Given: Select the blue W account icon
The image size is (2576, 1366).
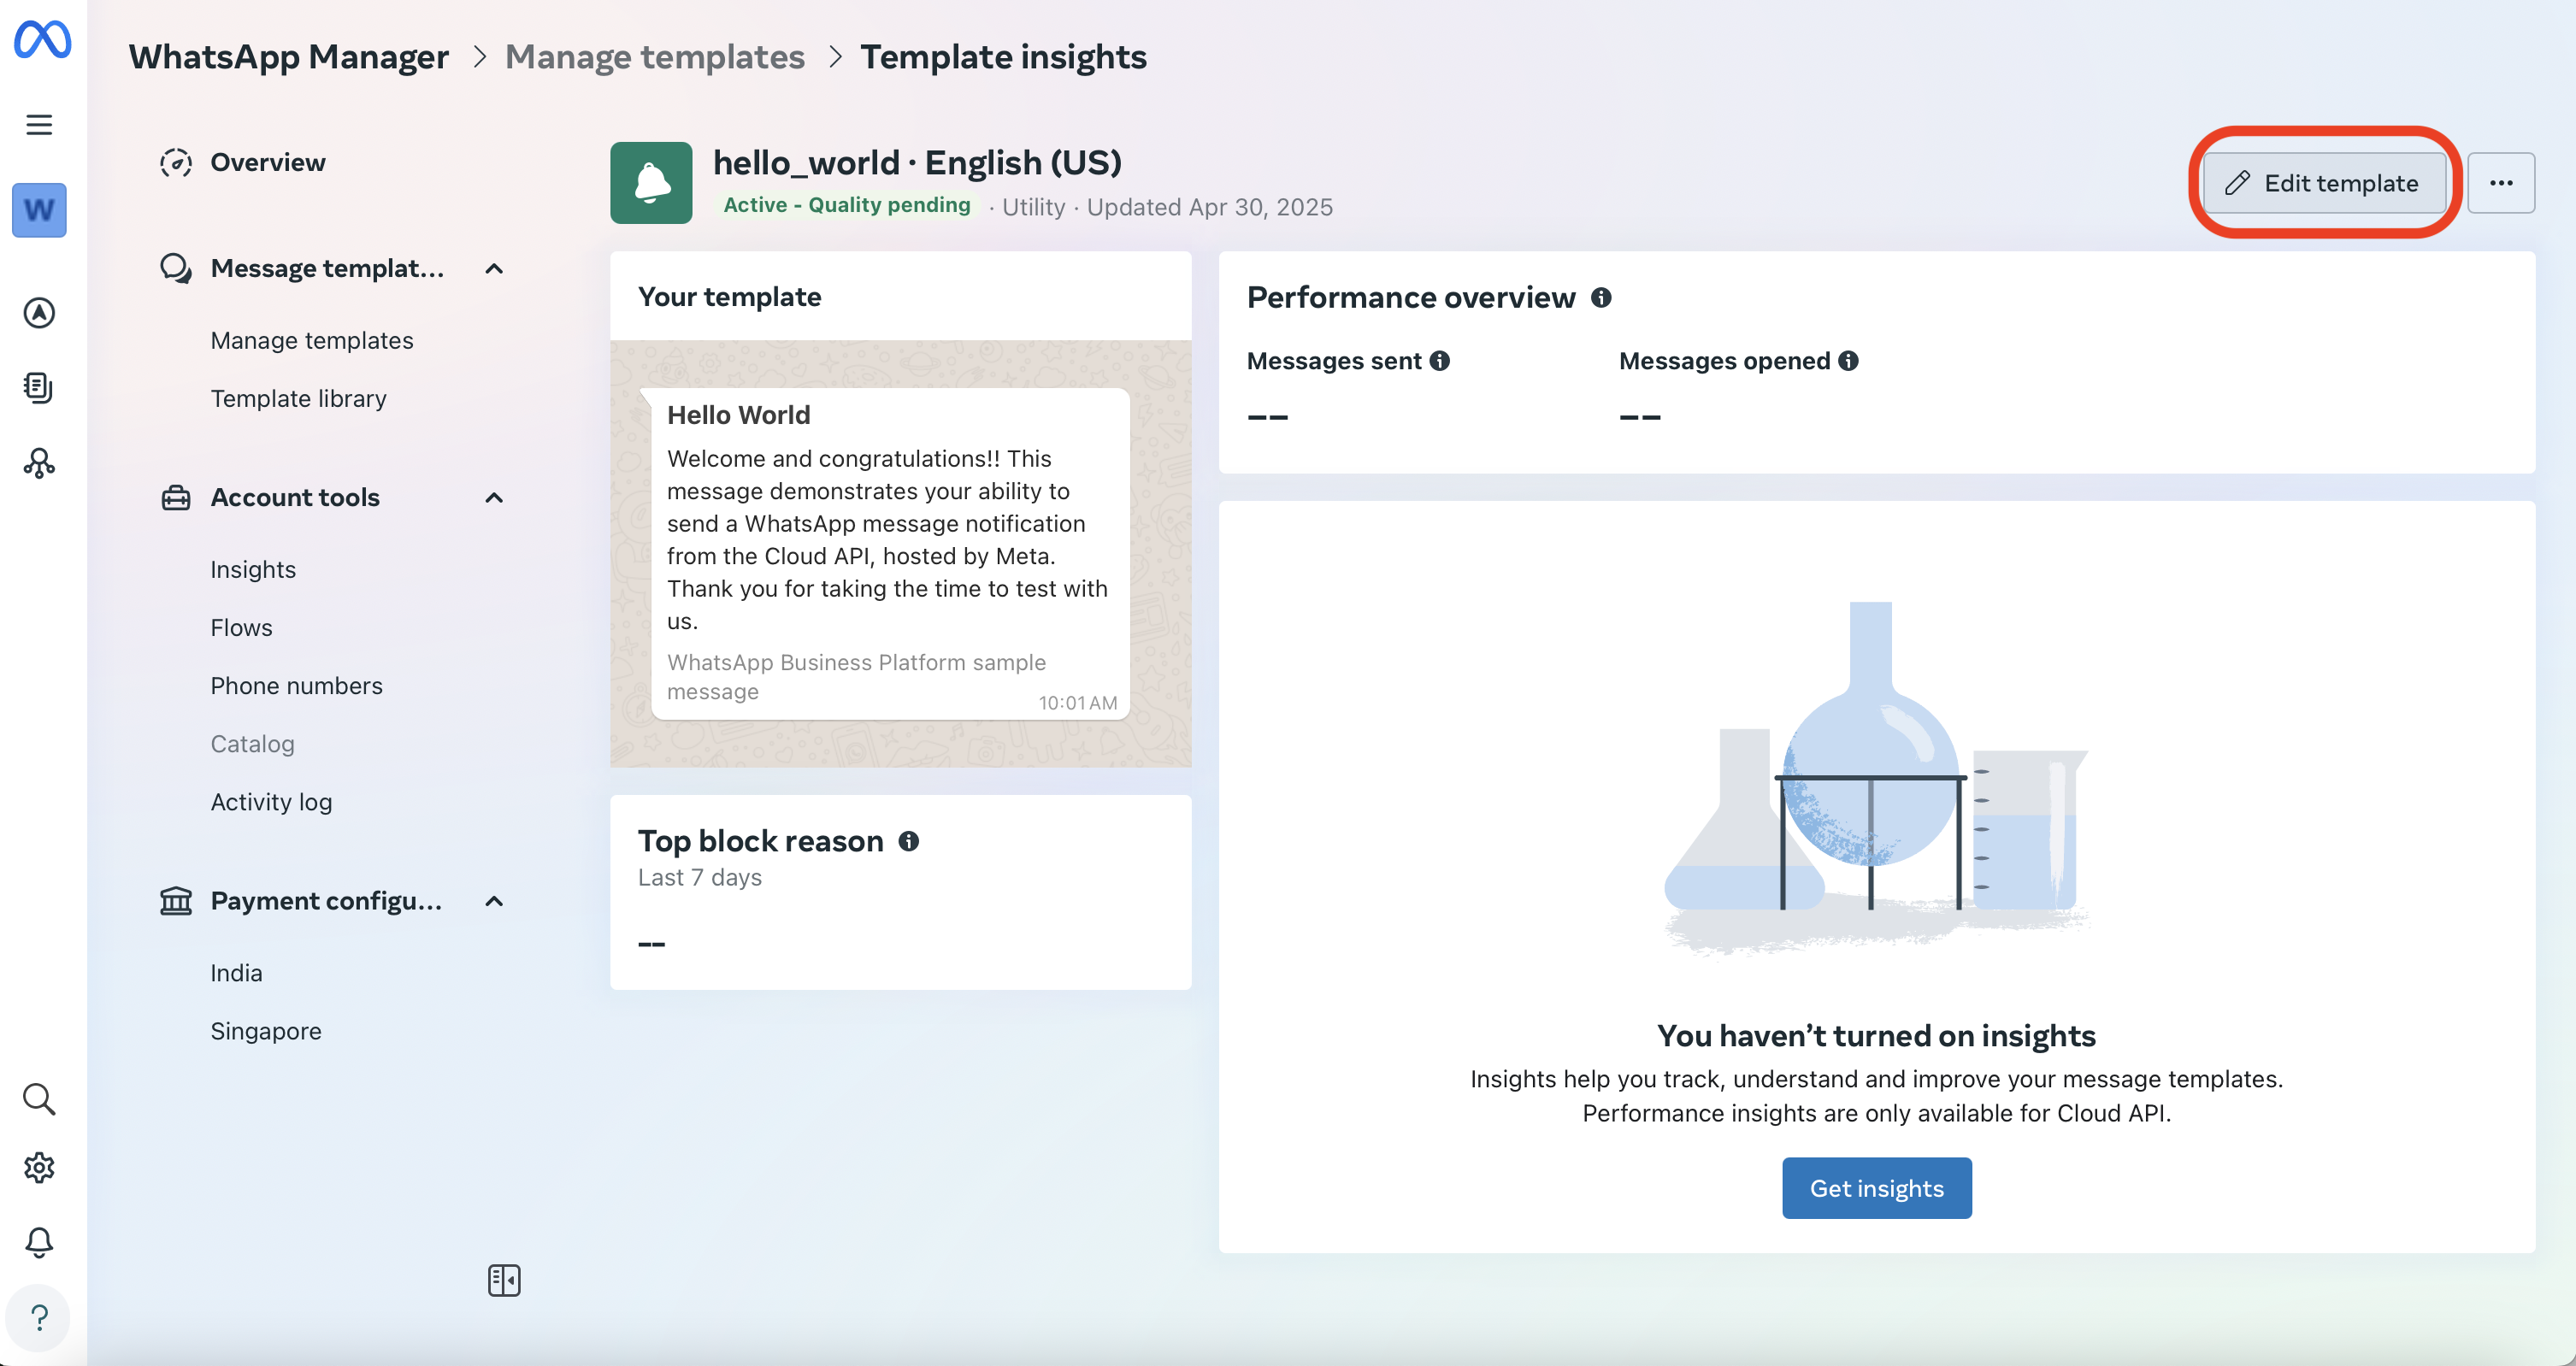Looking at the screenshot, I should 39,210.
